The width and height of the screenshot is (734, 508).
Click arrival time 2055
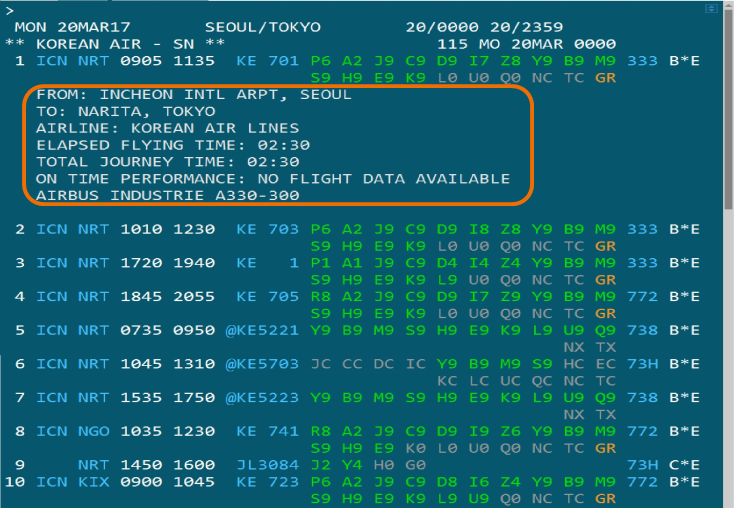(194, 297)
